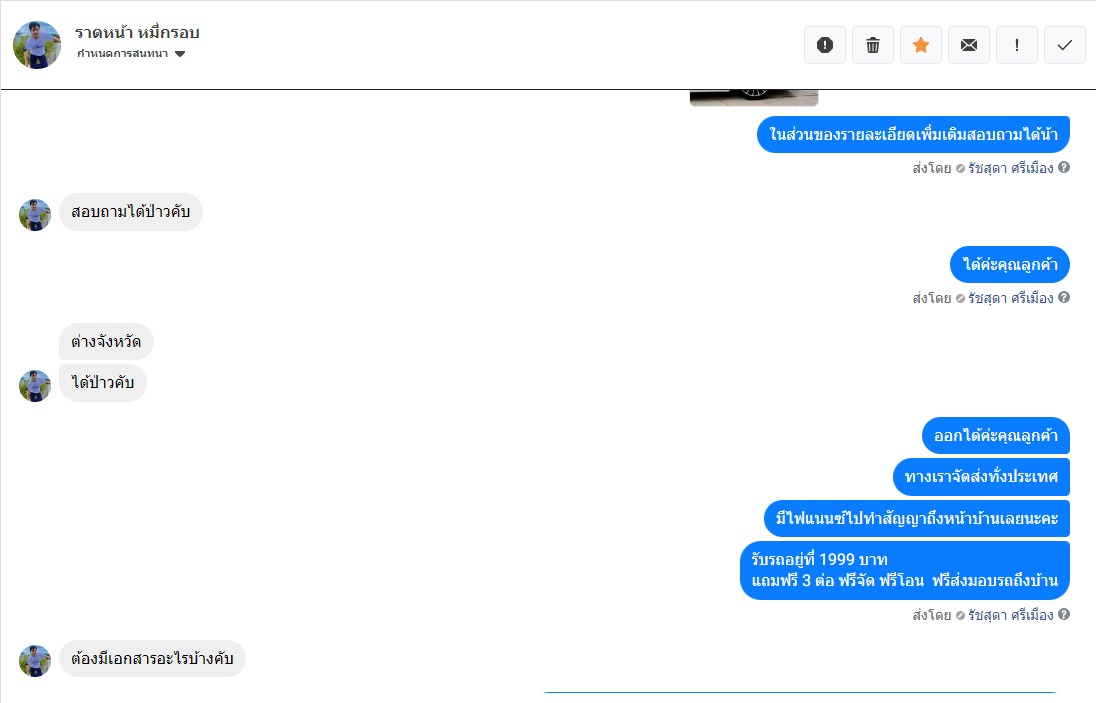Click avatar next to ต้องมีเอกสารอะไรบ้างคับ
1096x703 pixels.
35,660
